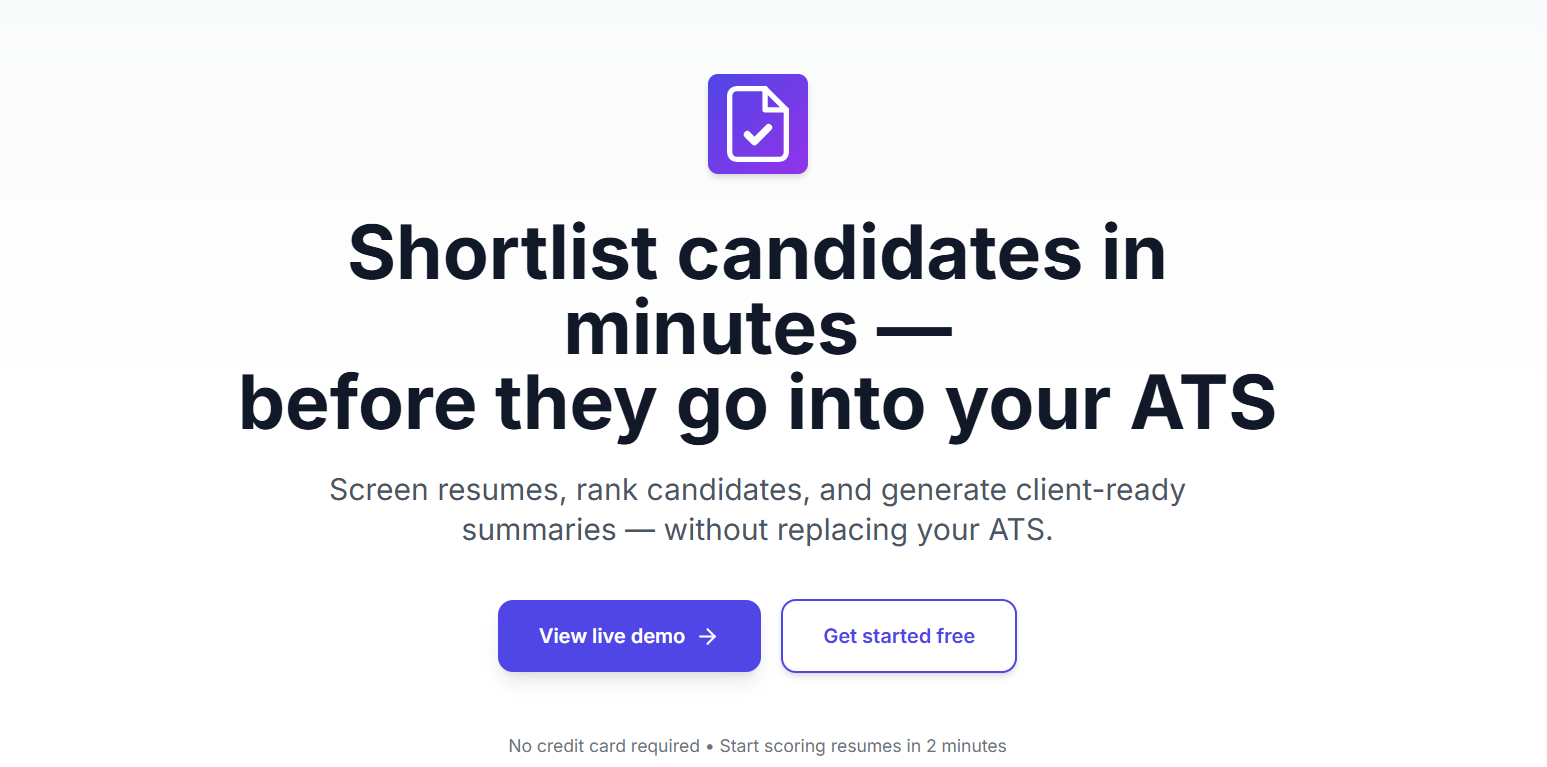Click the word "summaries" in the subtitle

[x=538, y=529]
